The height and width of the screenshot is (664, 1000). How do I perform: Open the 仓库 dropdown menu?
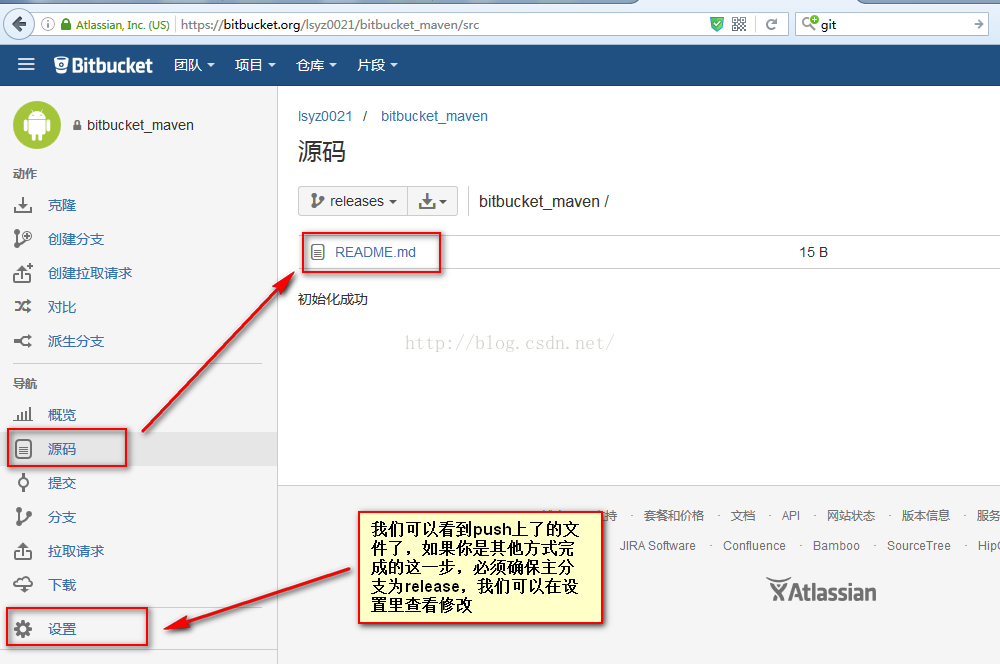pos(316,65)
